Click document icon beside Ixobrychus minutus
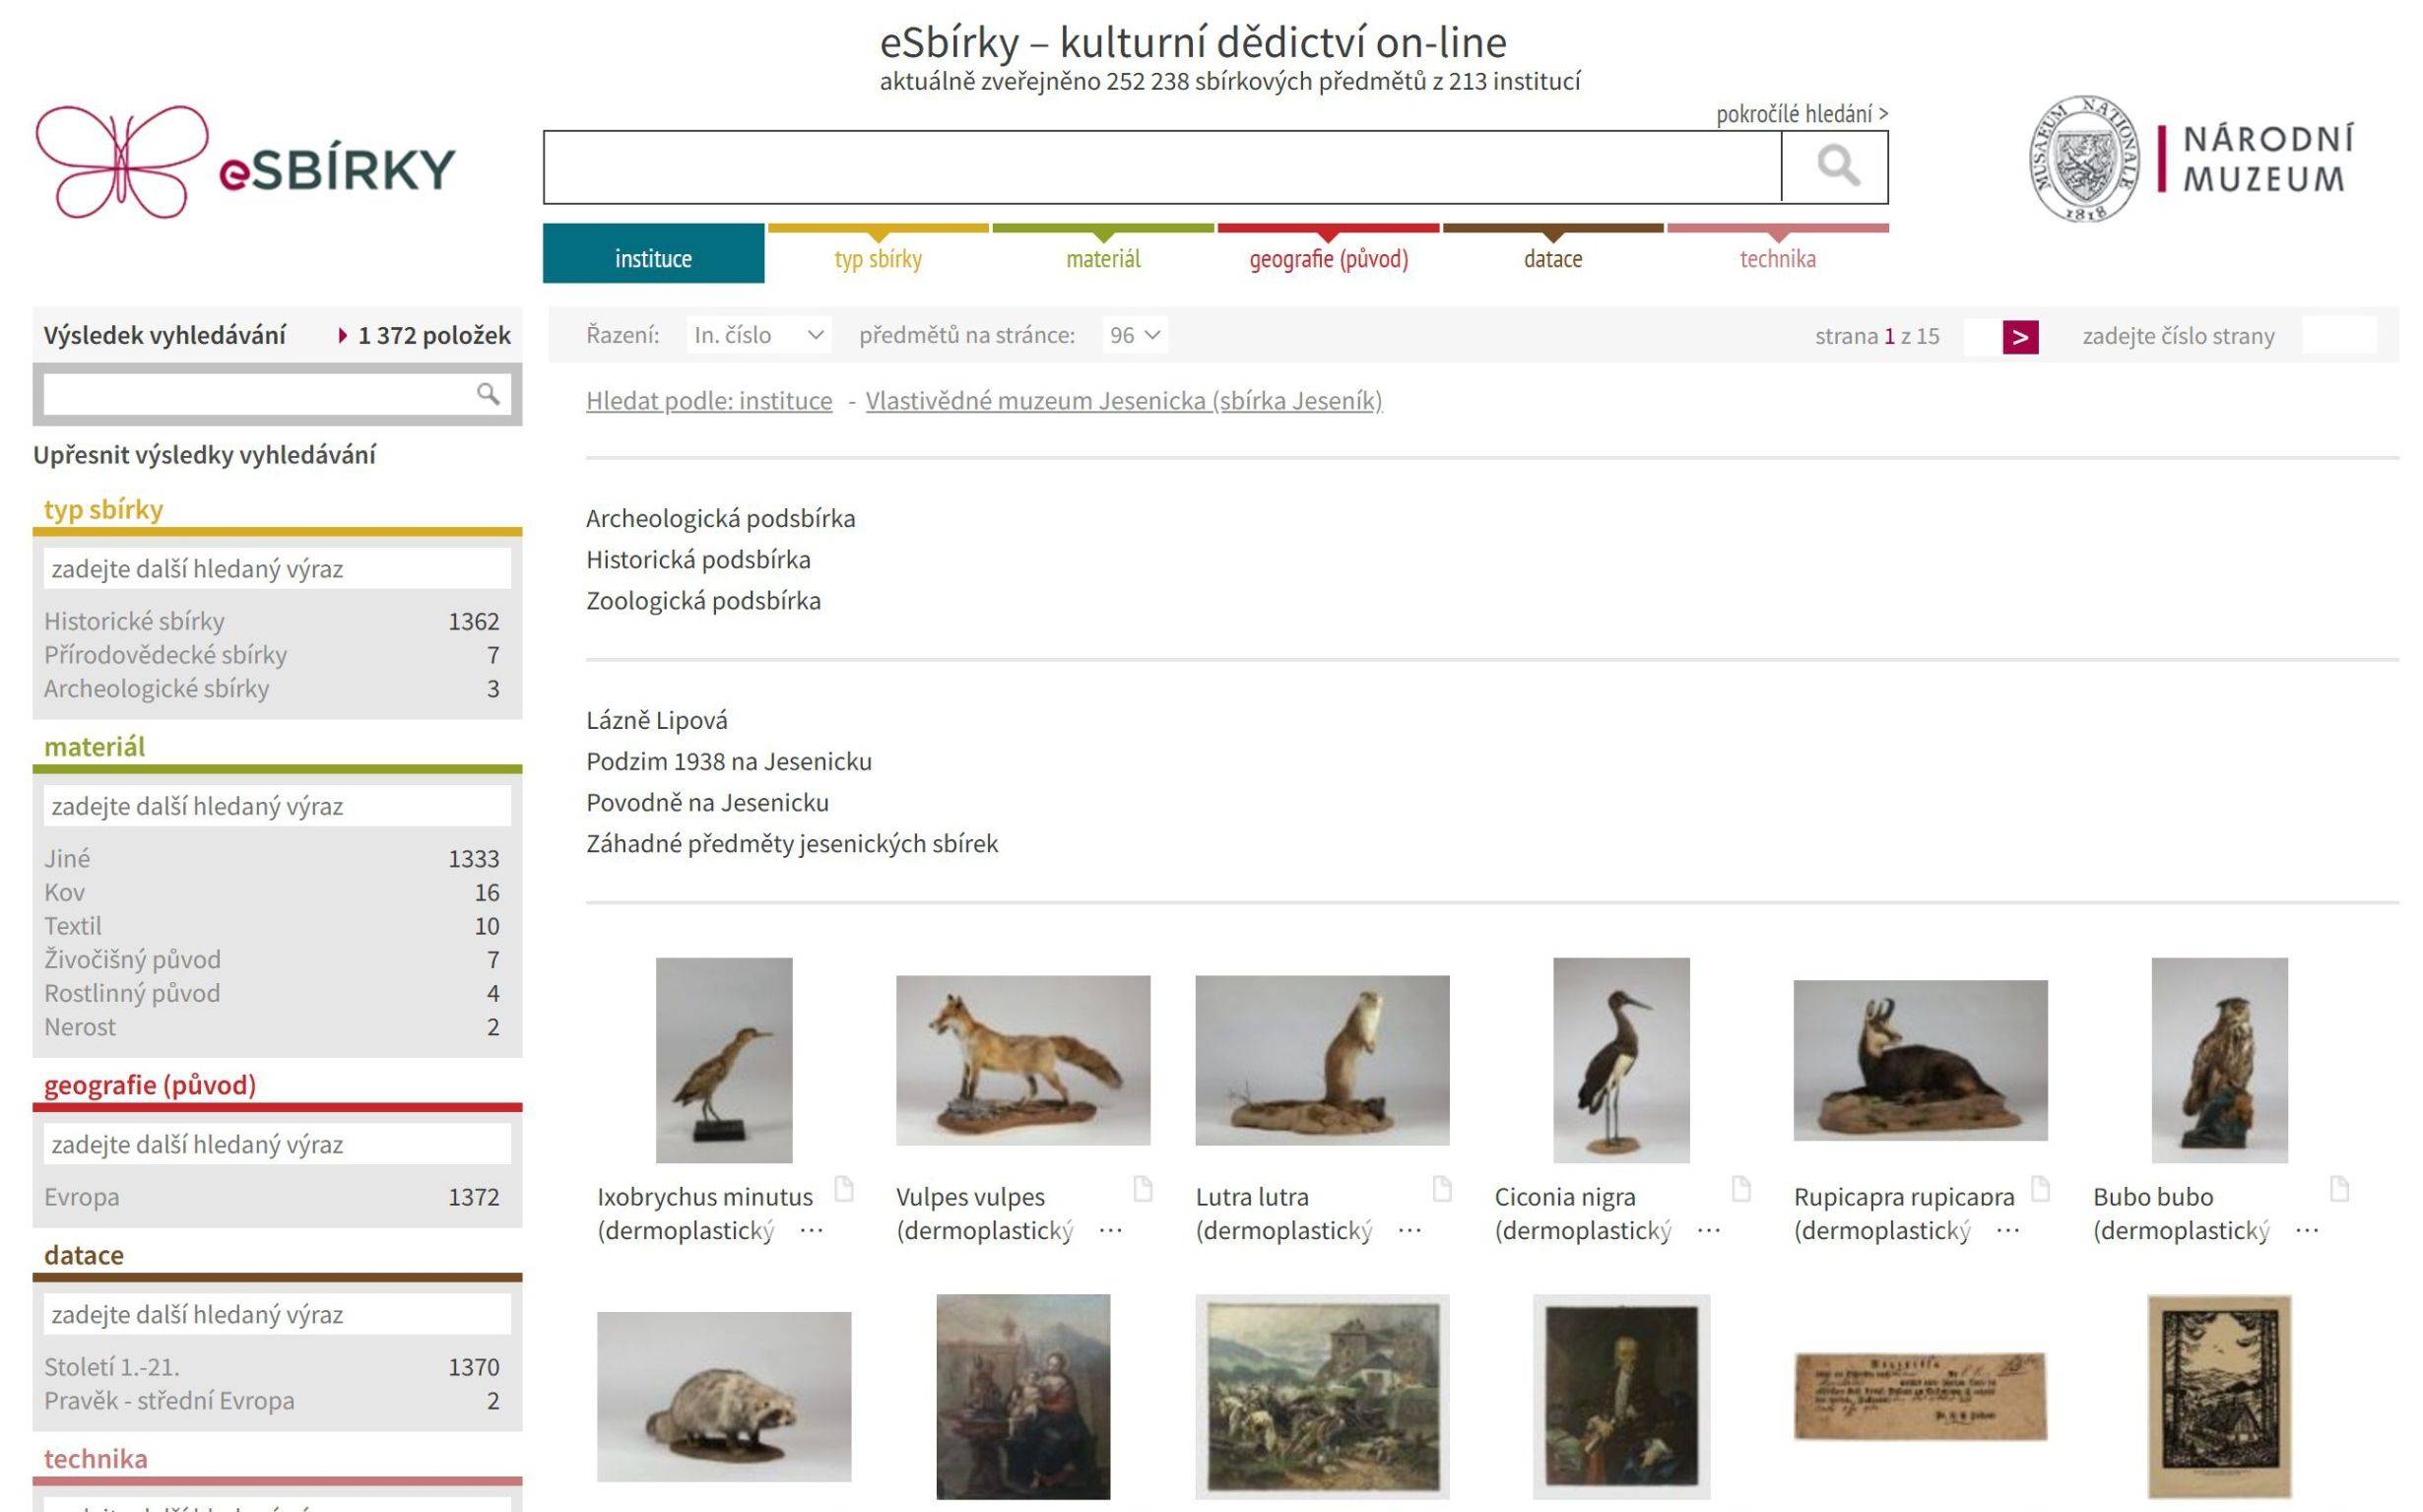The width and height of the screenshot is (2423, 1512). click(844, 1189)
